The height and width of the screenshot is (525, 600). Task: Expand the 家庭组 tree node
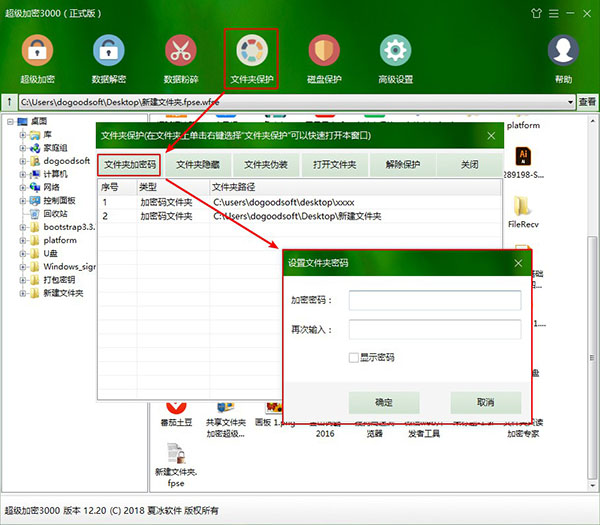[x=23, y=148]
